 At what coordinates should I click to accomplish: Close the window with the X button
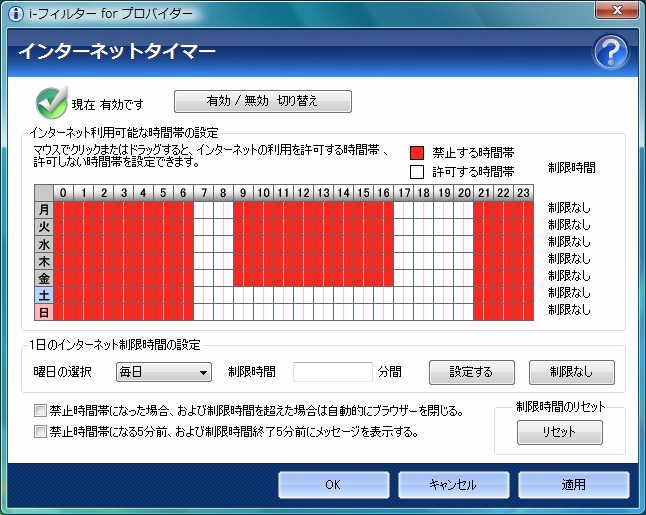coord(617,10)
